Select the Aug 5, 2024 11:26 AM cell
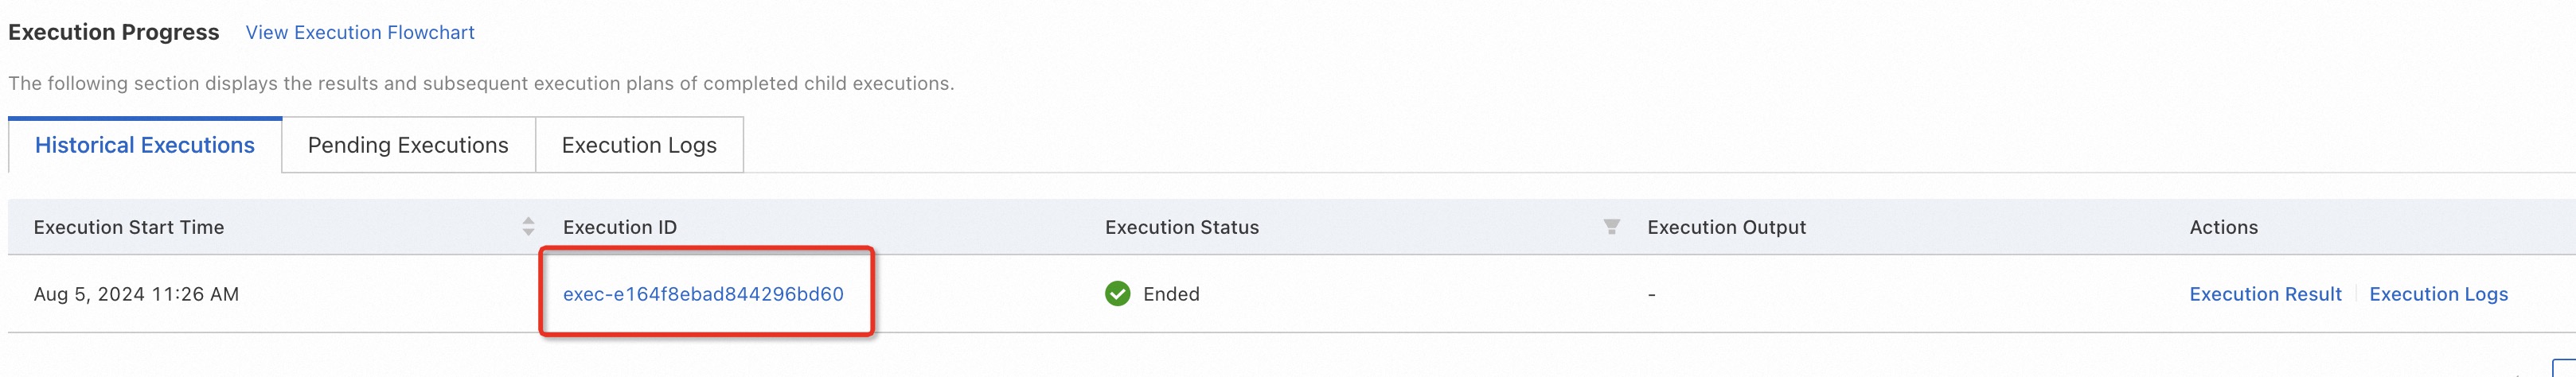 click(136, 294)
